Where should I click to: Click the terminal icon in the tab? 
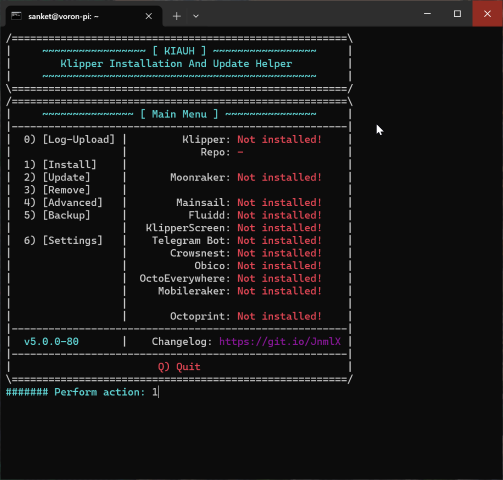(x=16, y=16)
